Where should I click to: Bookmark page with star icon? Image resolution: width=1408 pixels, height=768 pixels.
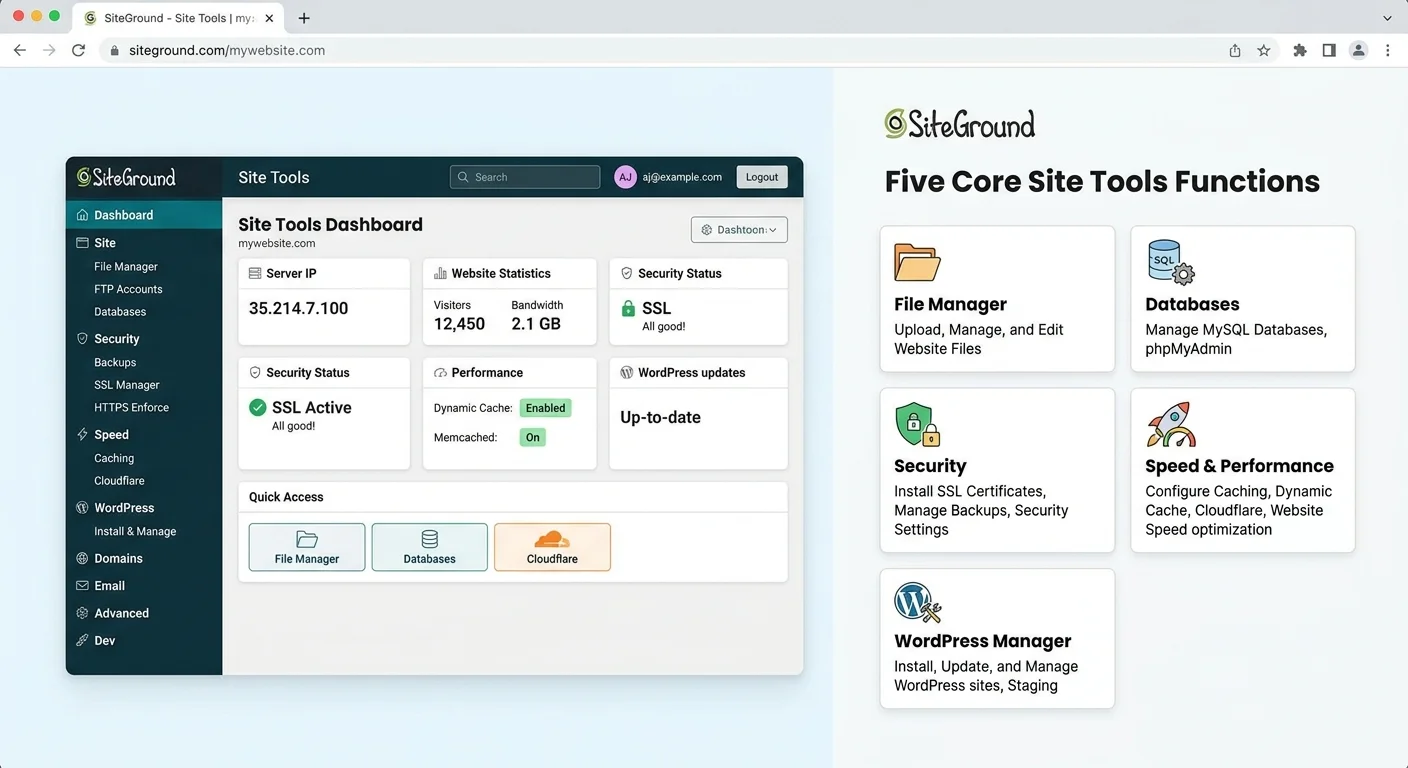coord(1264,50)
